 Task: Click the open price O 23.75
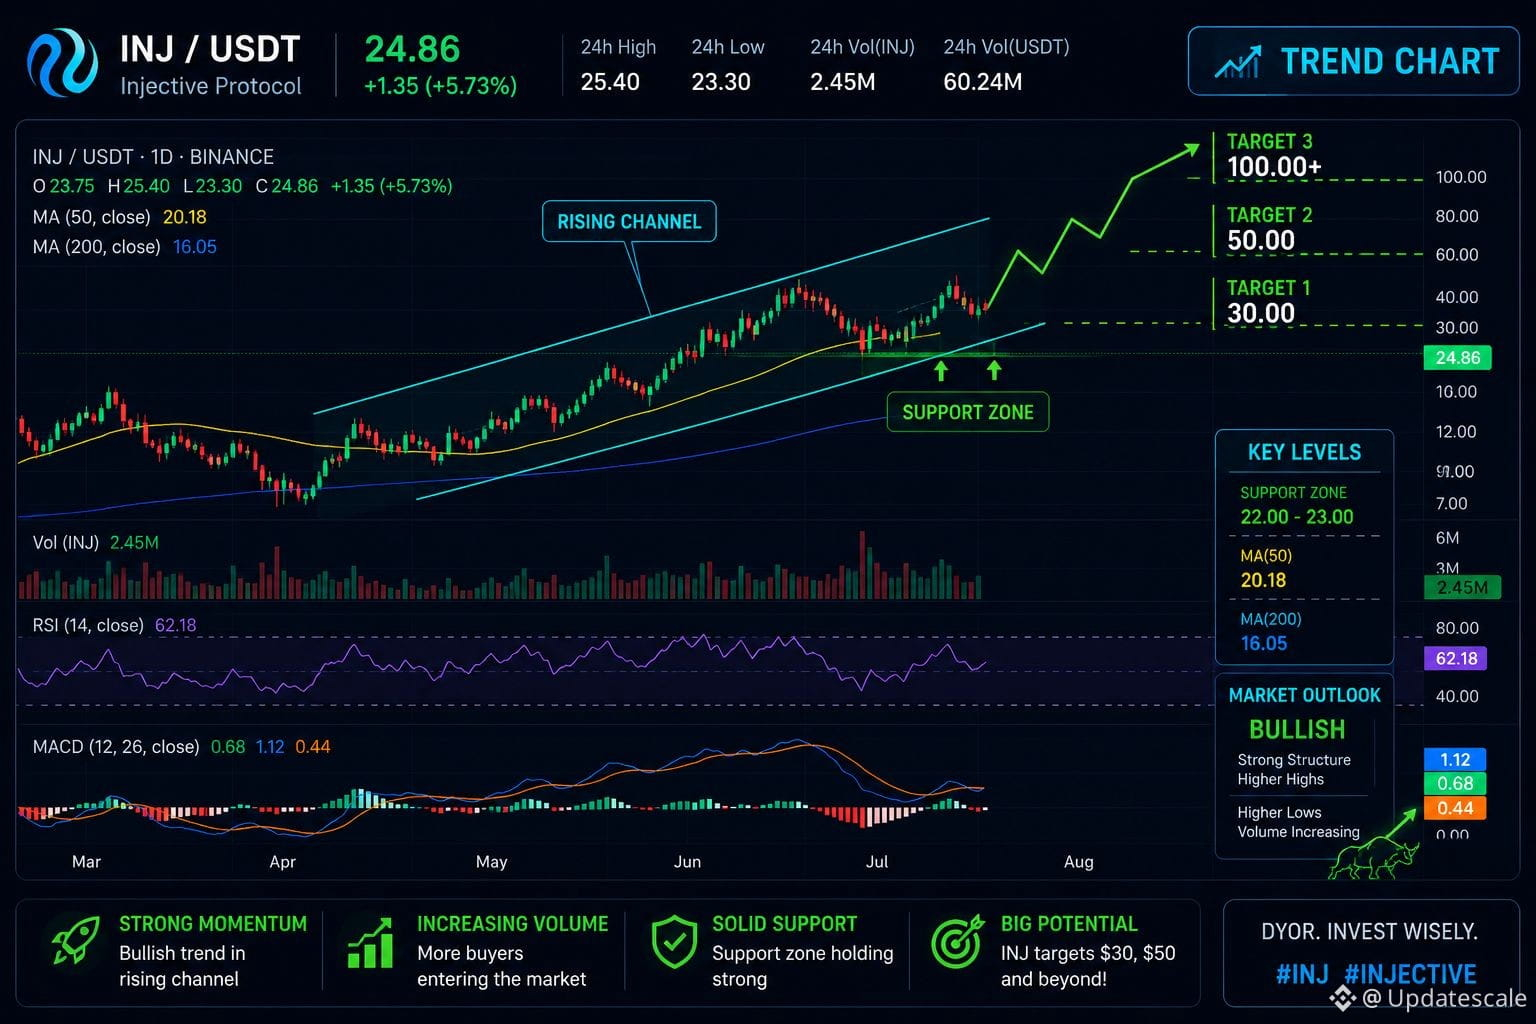point(63,186)
